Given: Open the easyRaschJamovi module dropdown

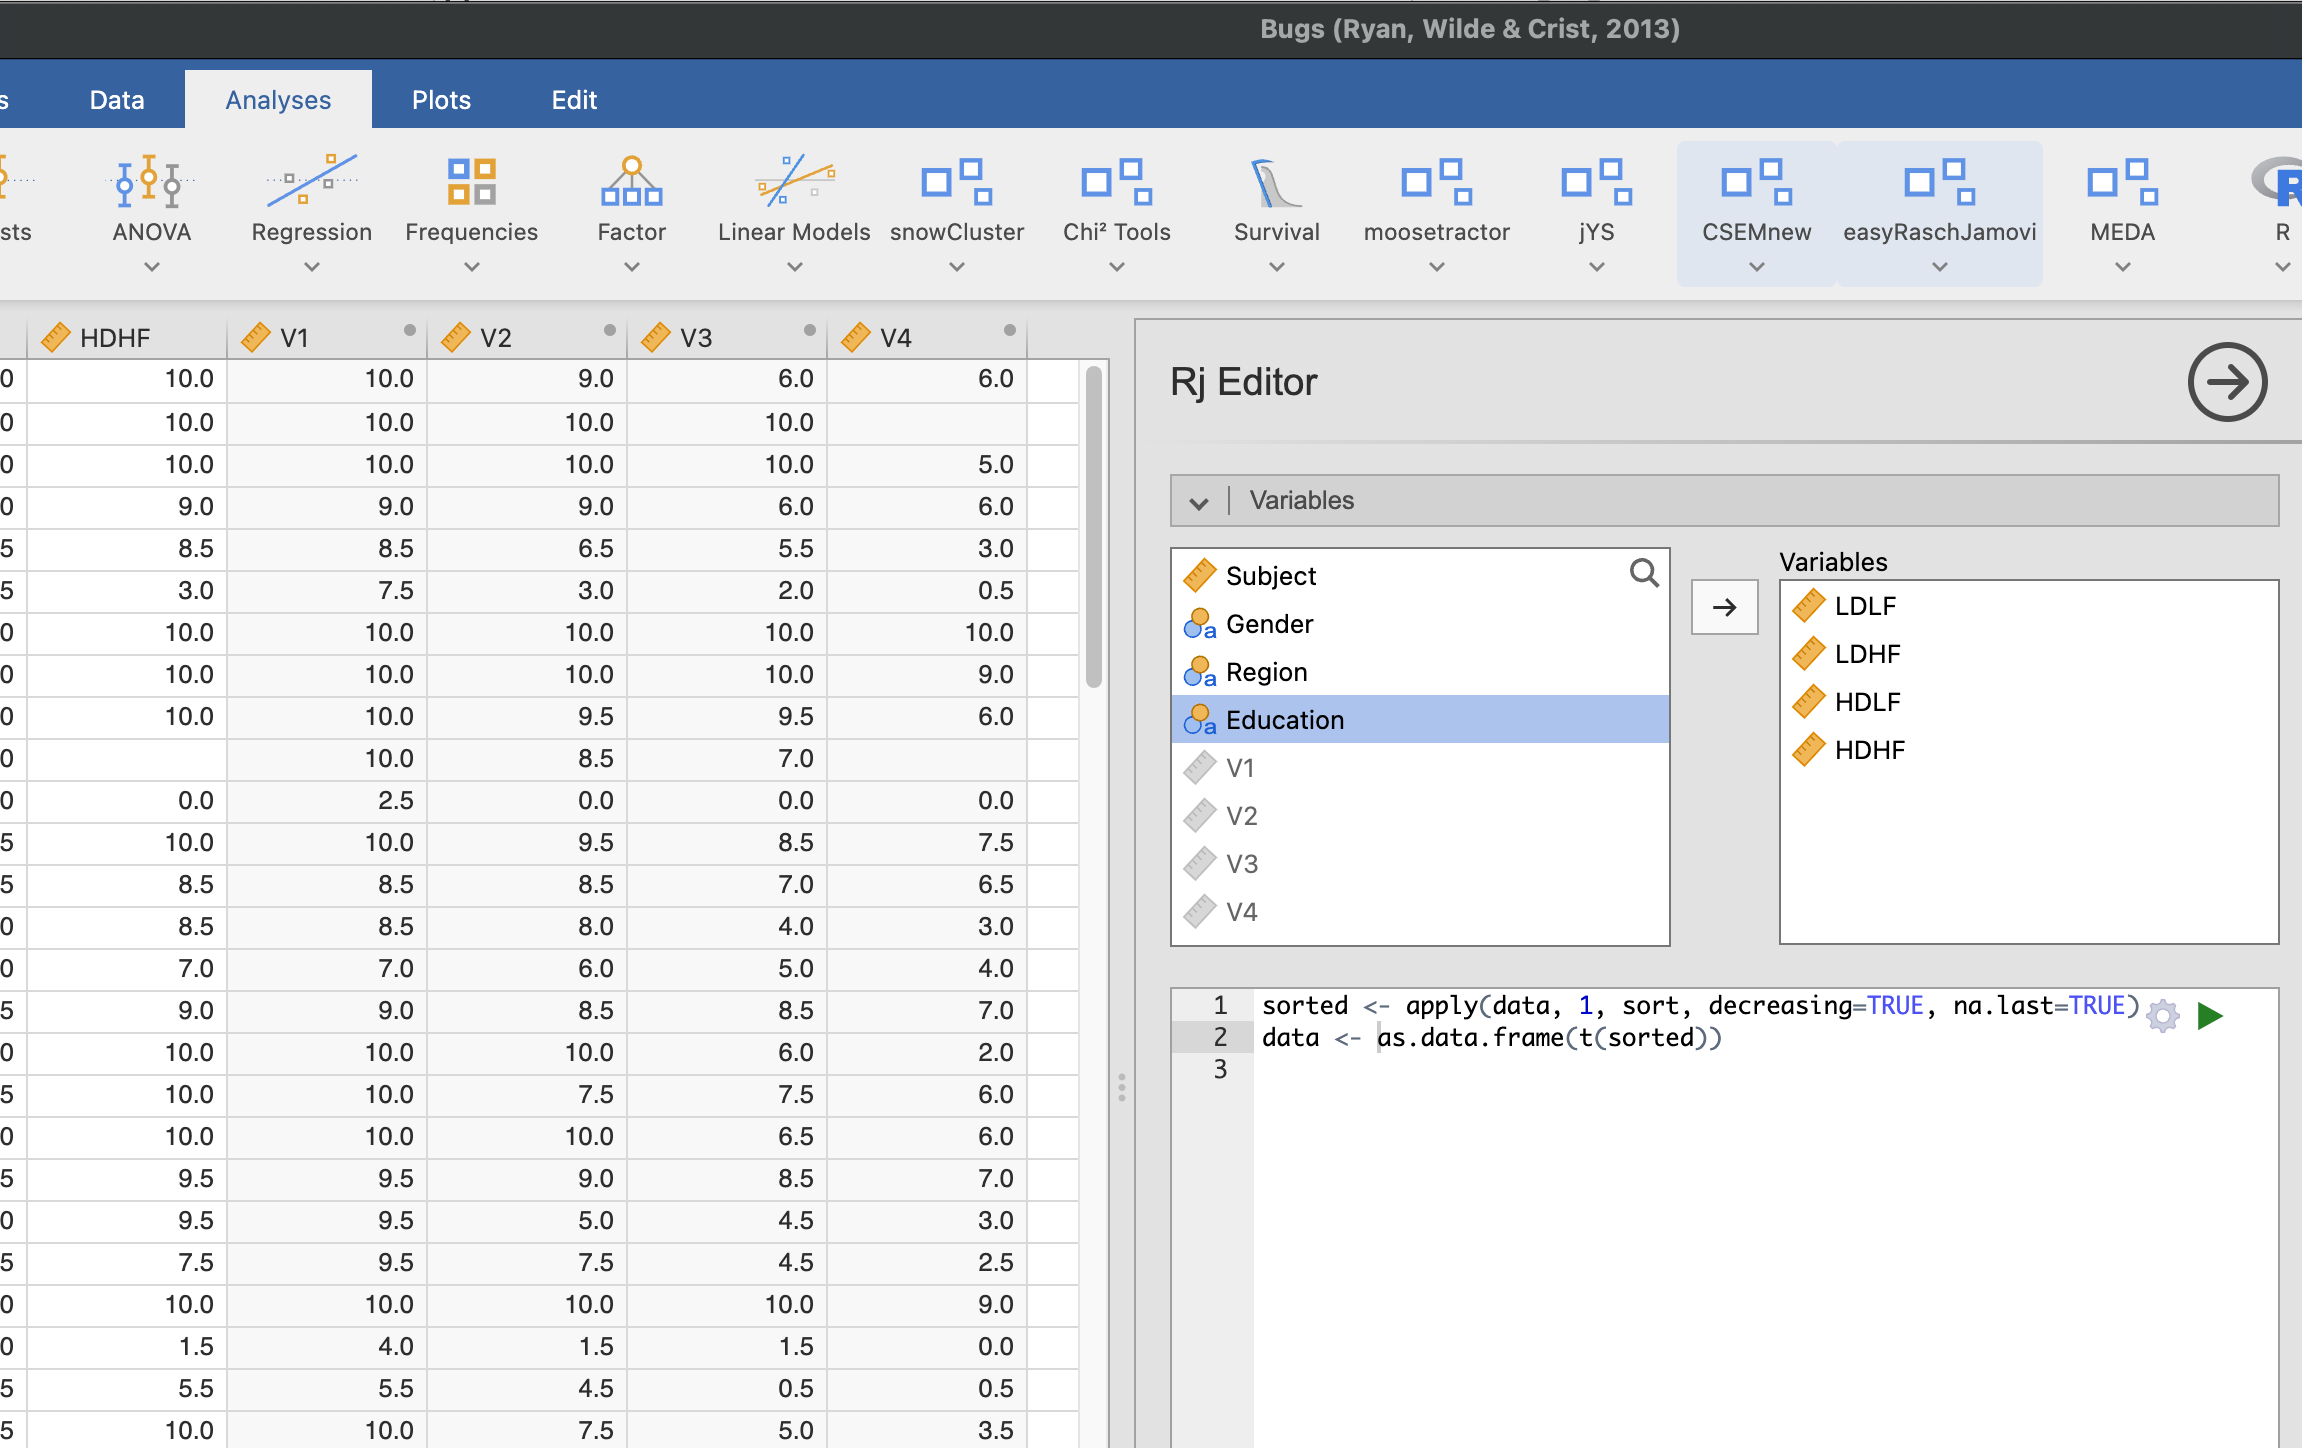Looking at the screenshot, I should click(1939, 267).
